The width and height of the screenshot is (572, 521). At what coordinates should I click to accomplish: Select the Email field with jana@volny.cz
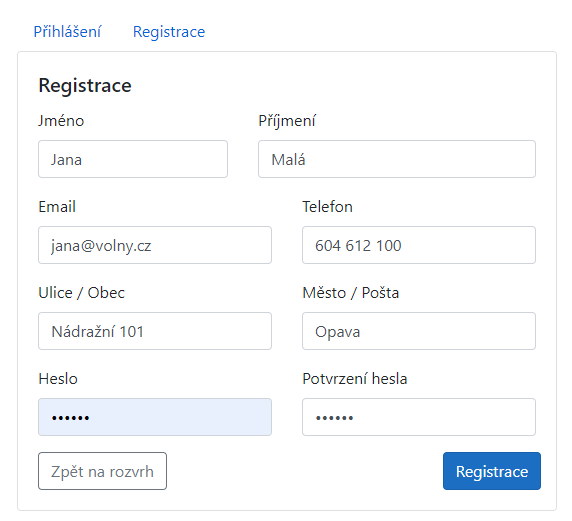point(155,245)
